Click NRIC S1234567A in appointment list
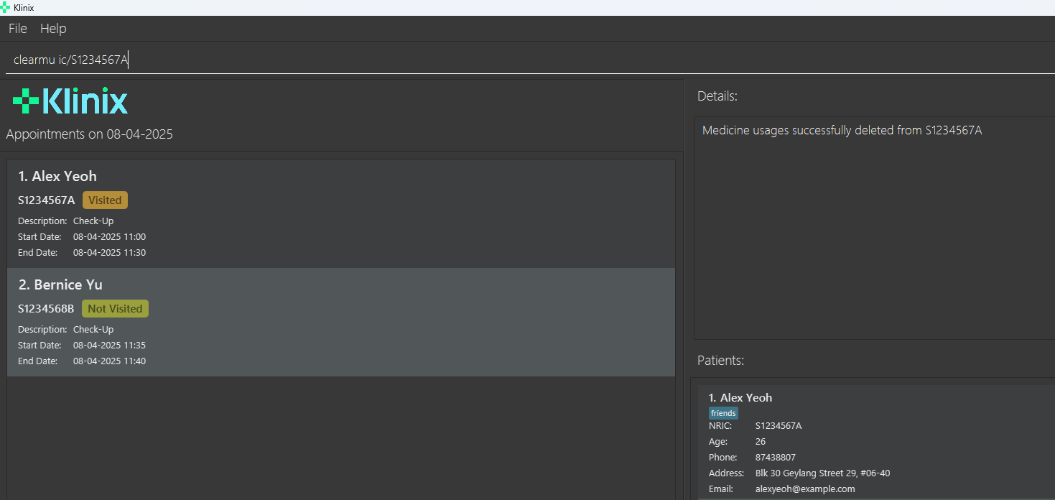1055x500 pixels. pyautogui.click(x=46, y=200)
